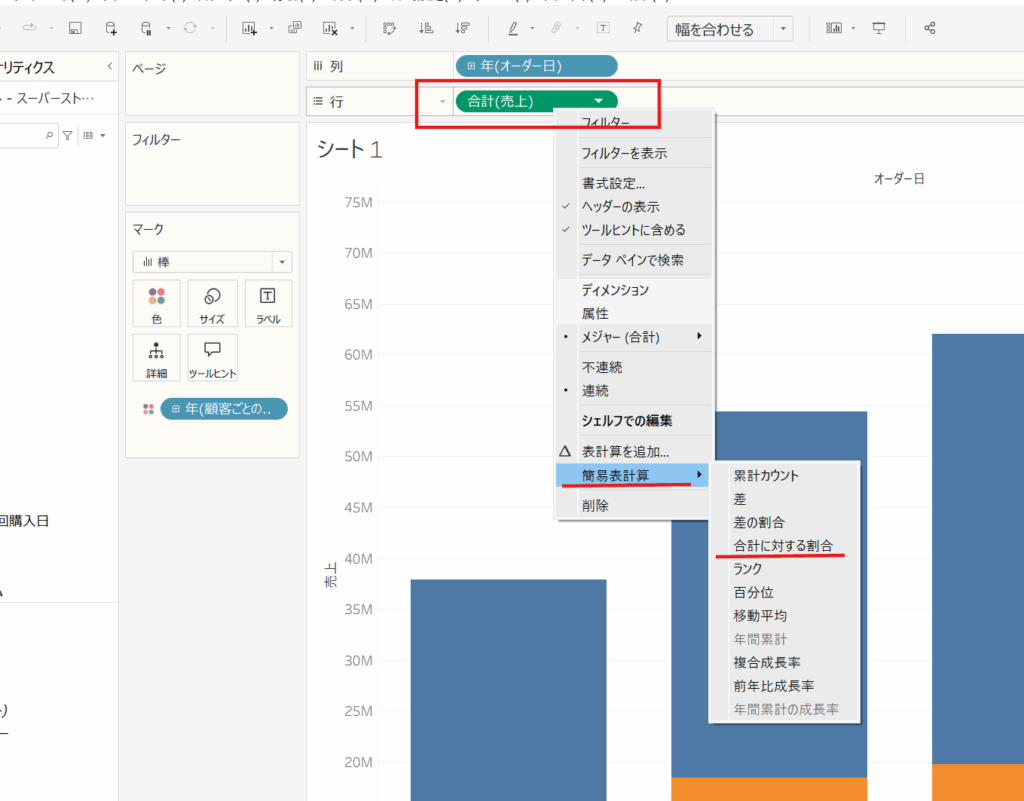Open the 色 (Color) marks card
The image size is (1024, 801).
[156, 304]
